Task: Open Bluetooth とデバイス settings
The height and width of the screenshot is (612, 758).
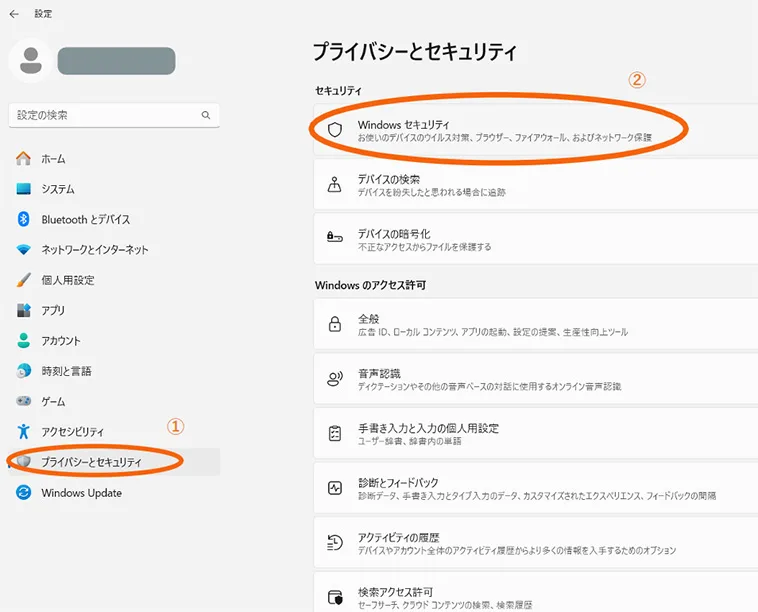Action: pyautogui.click(x=114, y=219)
